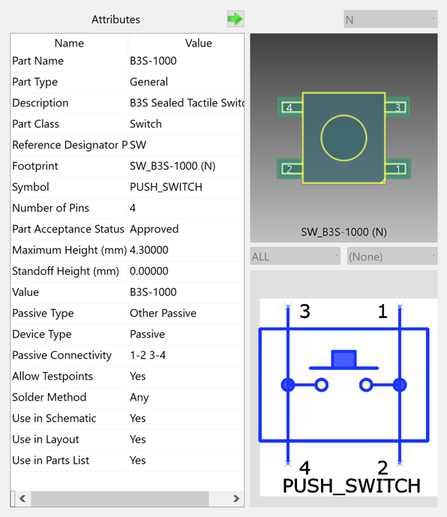
Task: Select the Part Name value B3S-1000
Action: tap(153, 61)
